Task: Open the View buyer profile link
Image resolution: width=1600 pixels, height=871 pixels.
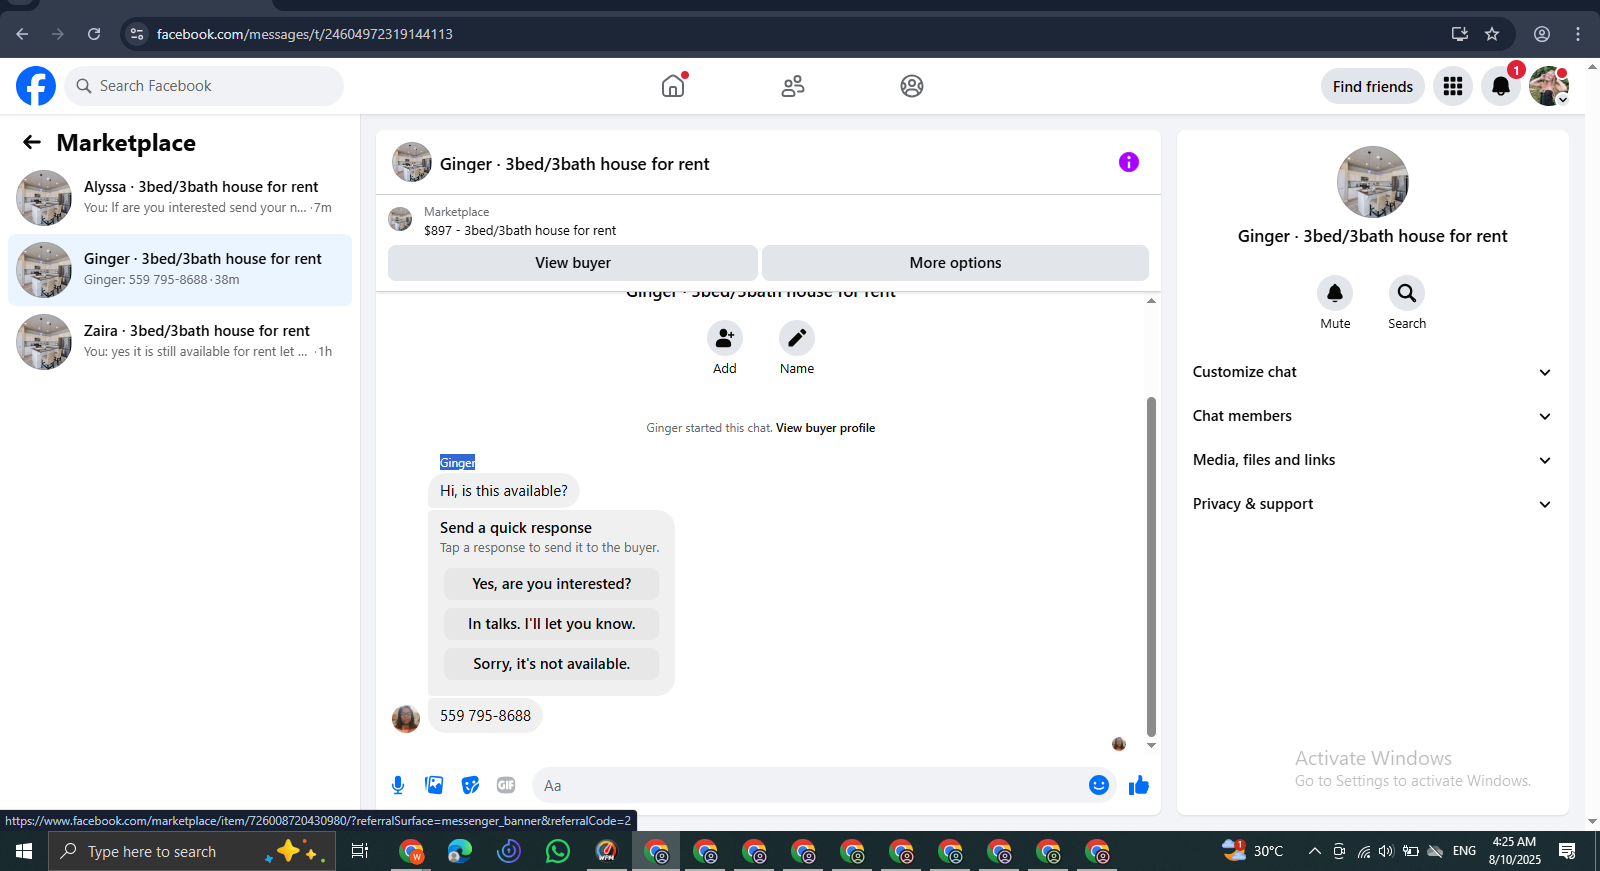Action: click(825, 428)
